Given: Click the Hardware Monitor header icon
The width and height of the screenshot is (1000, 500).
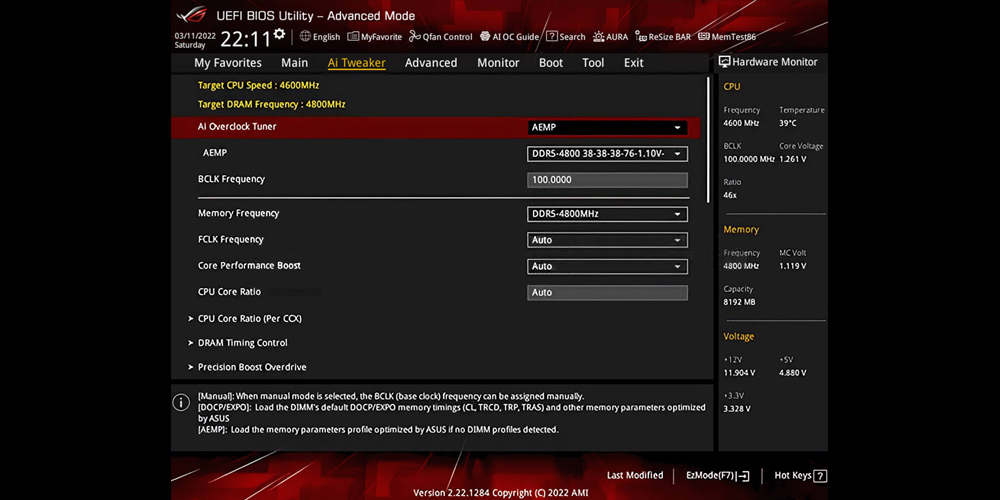Looking at the screenshot, I should coord(724,62).
